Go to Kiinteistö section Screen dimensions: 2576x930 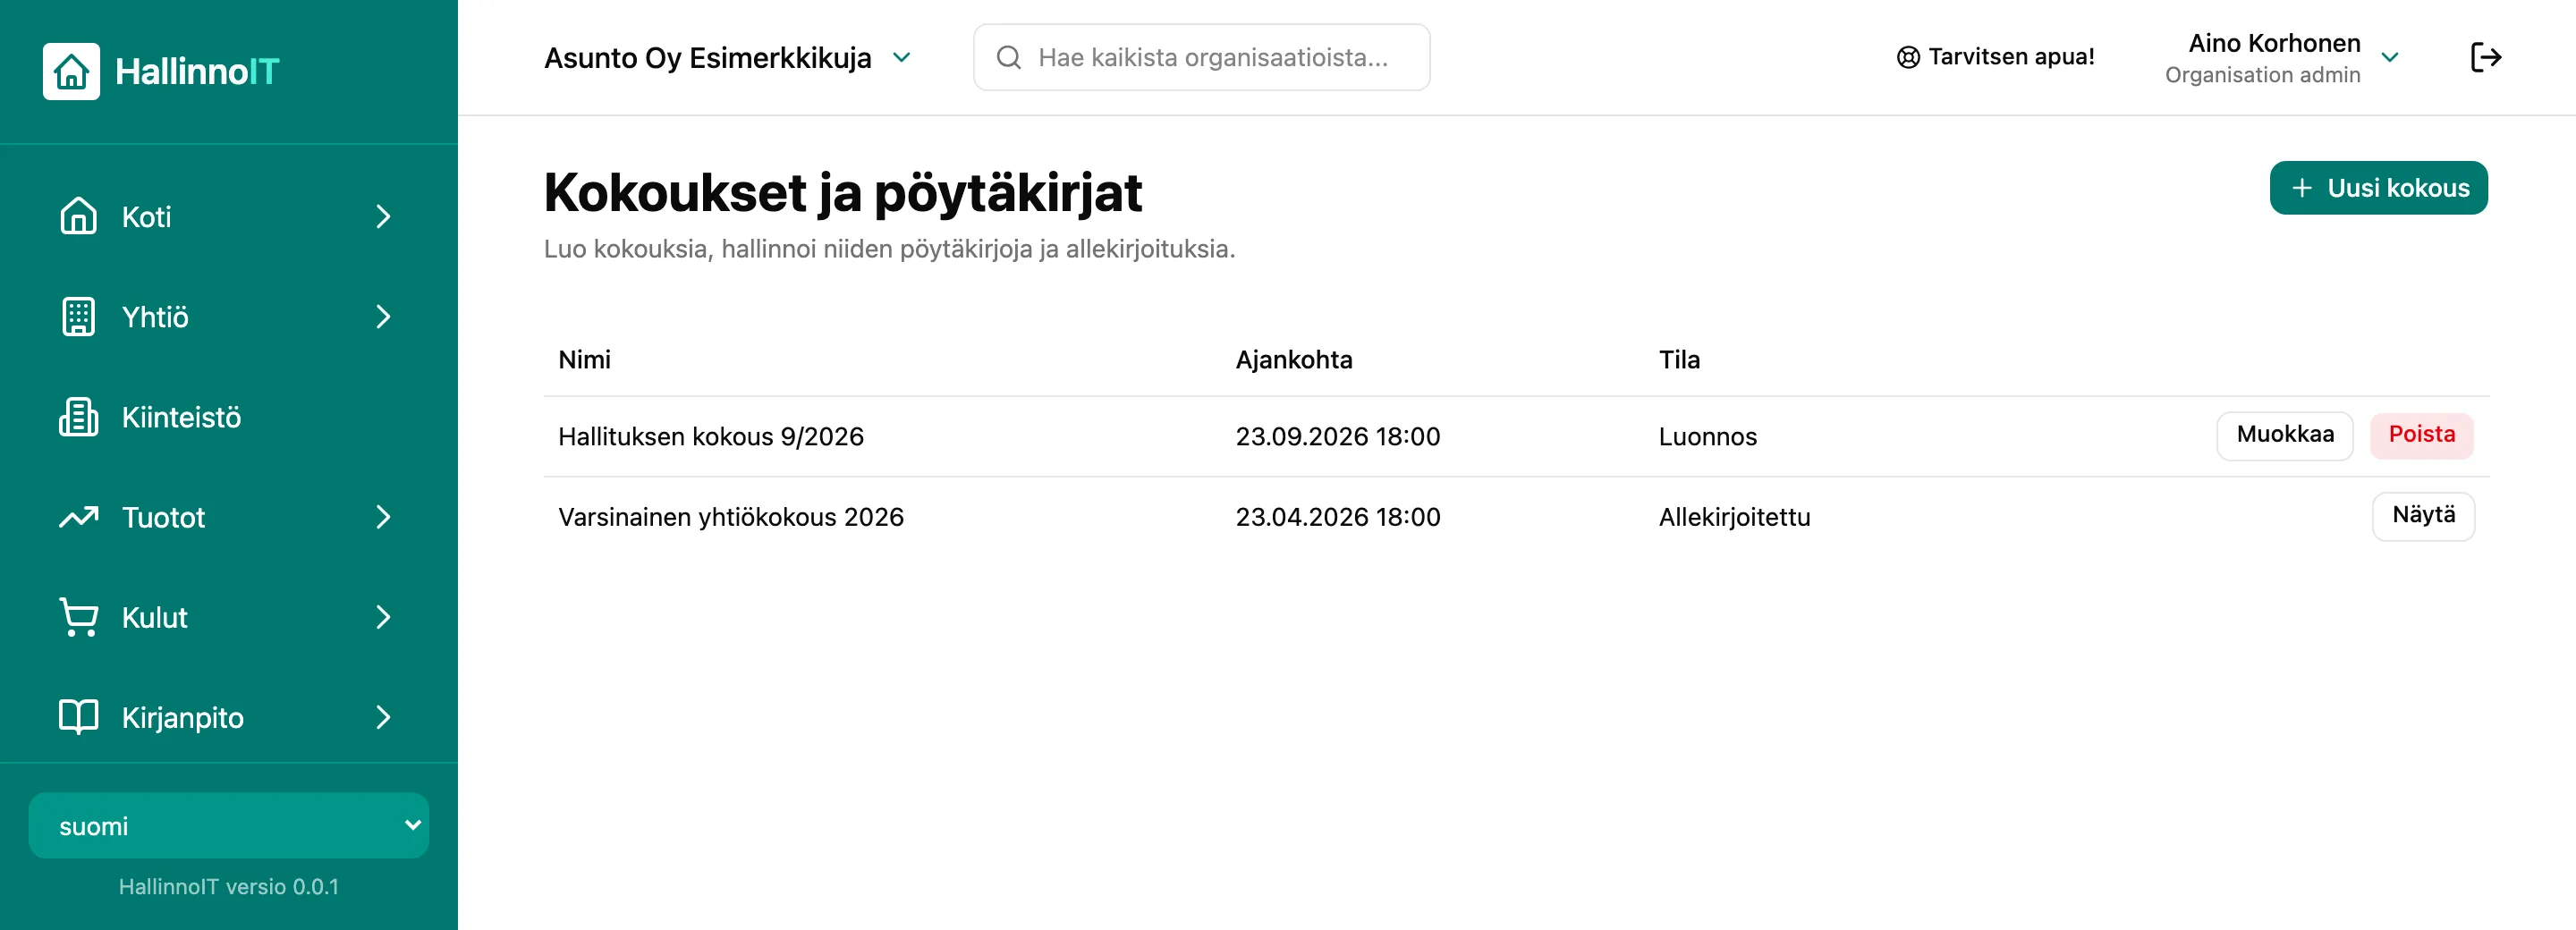point(228,417)
